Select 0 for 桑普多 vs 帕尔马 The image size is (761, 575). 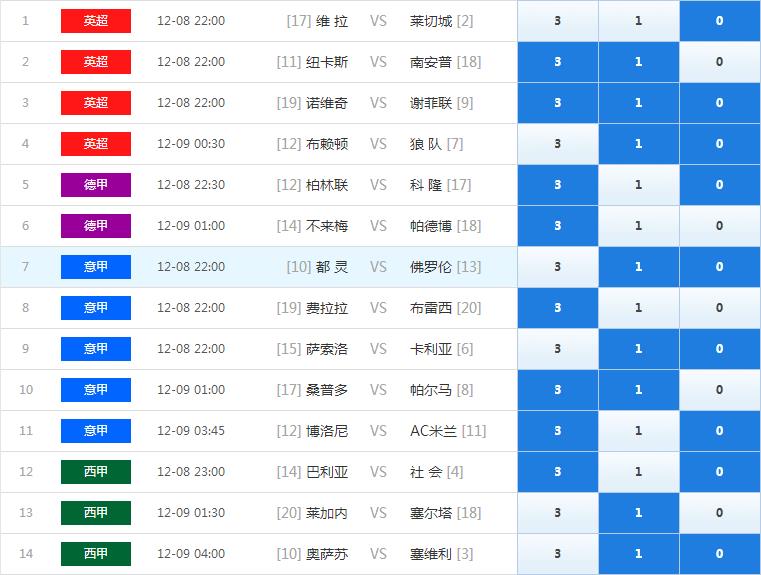(720, 390)
